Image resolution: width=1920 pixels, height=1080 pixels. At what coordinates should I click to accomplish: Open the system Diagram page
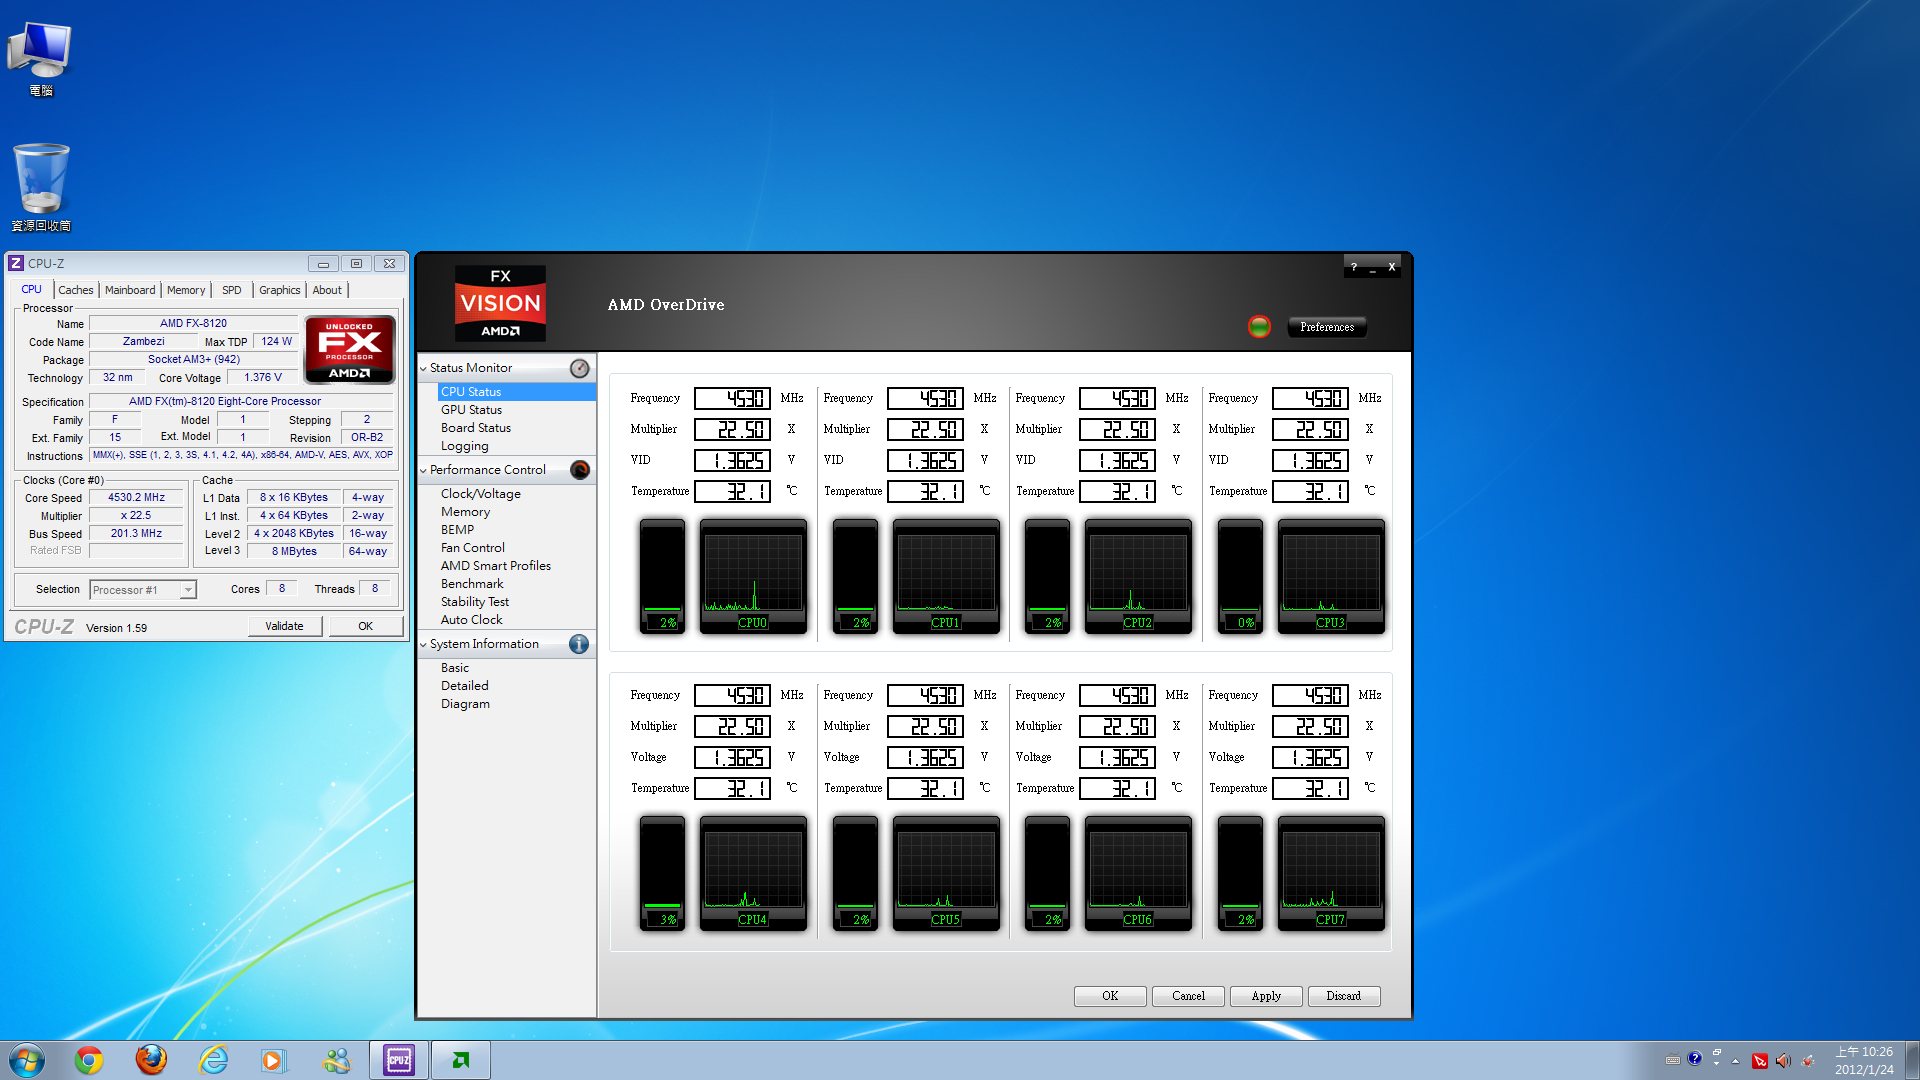(466, 704)
